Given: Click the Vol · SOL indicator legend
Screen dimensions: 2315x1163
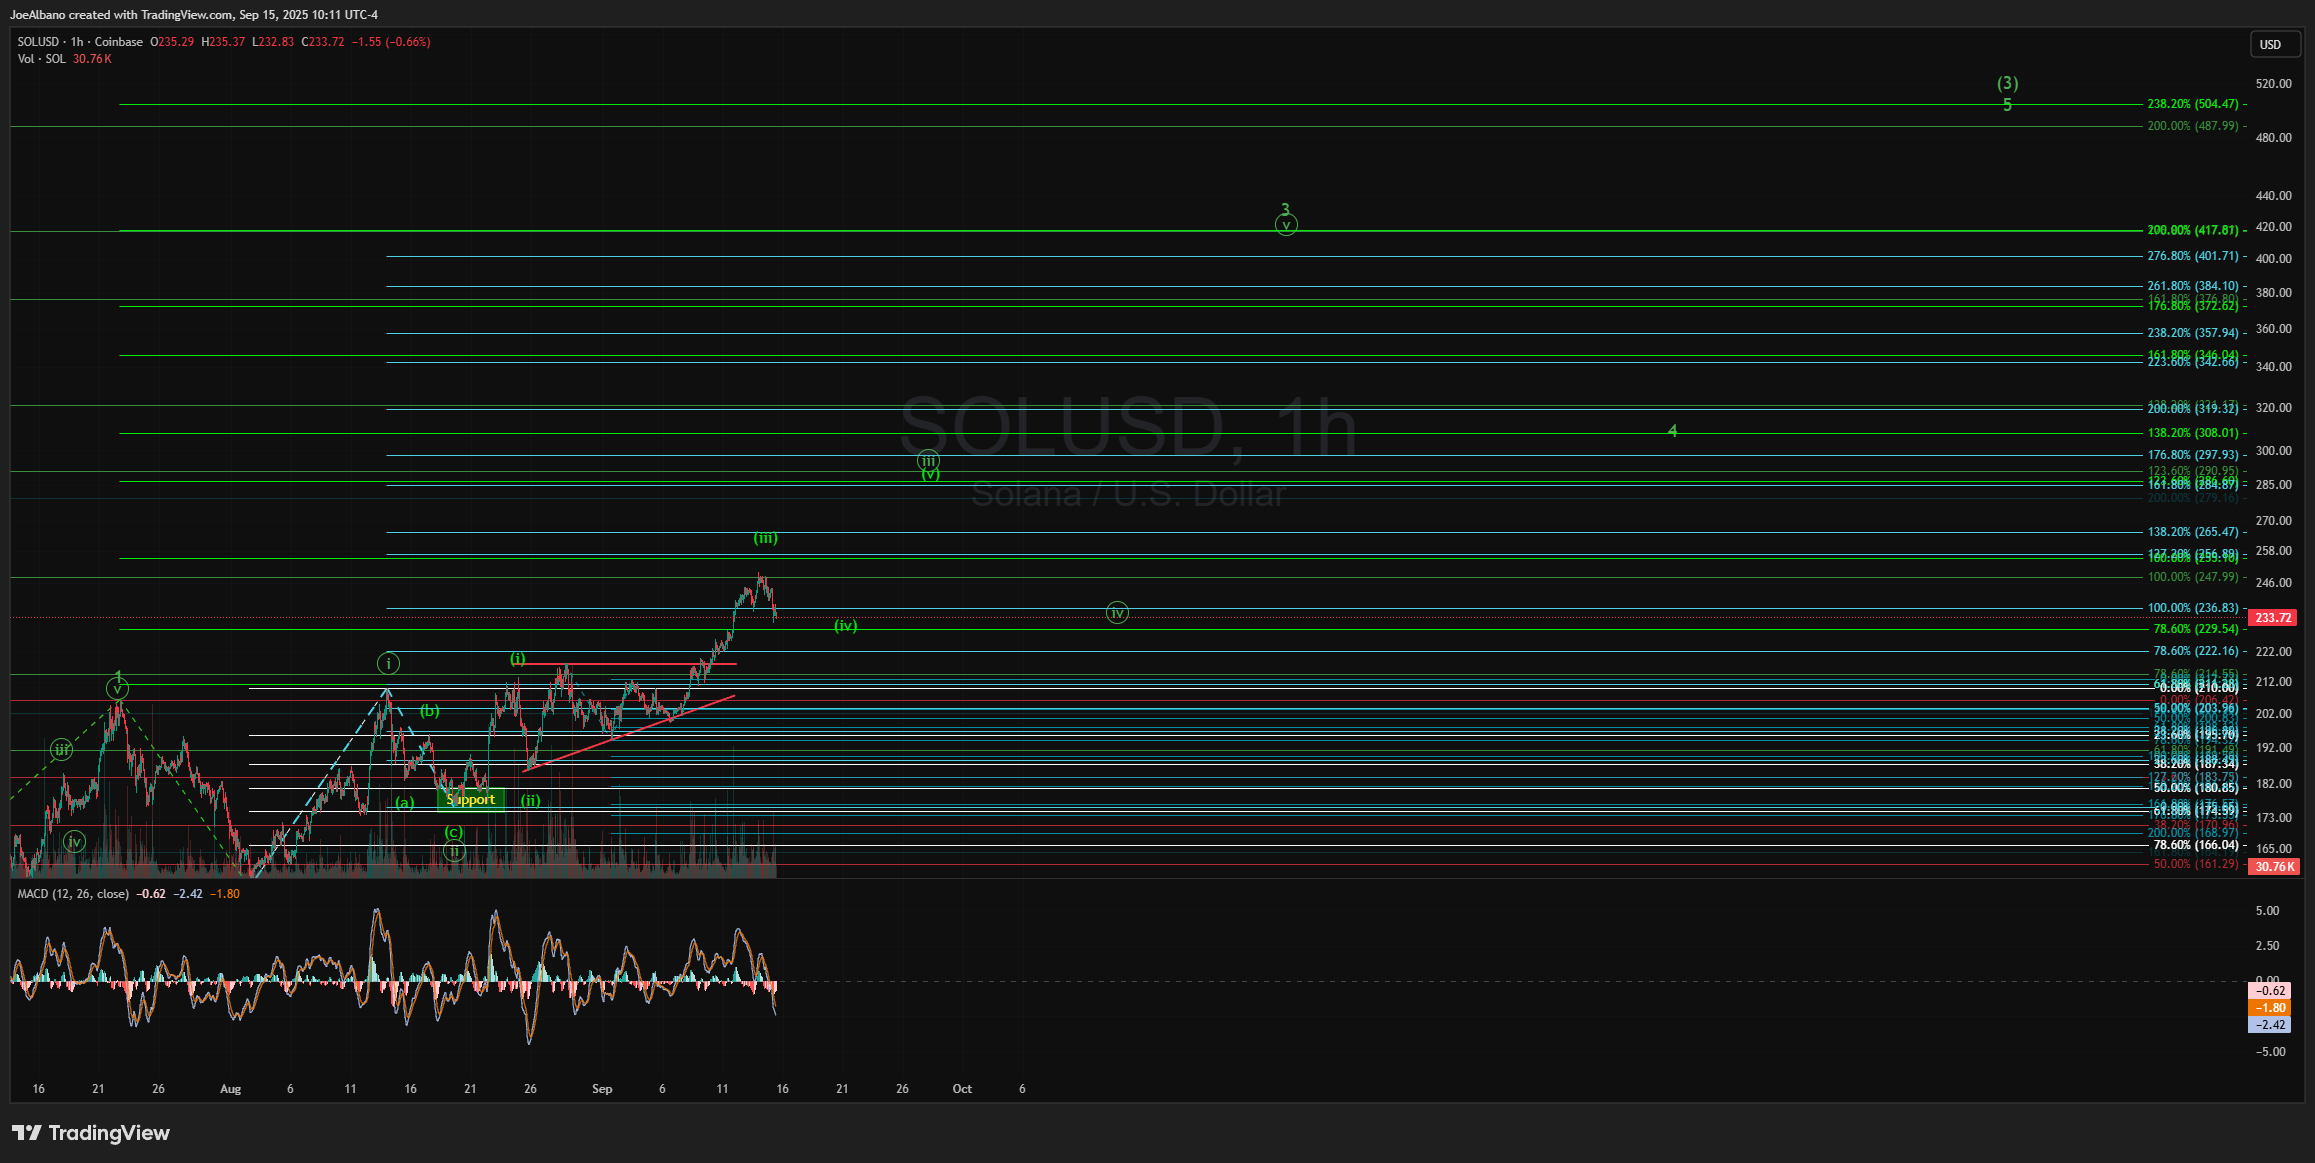Looking at the screenshot, I should coord(41,59).
